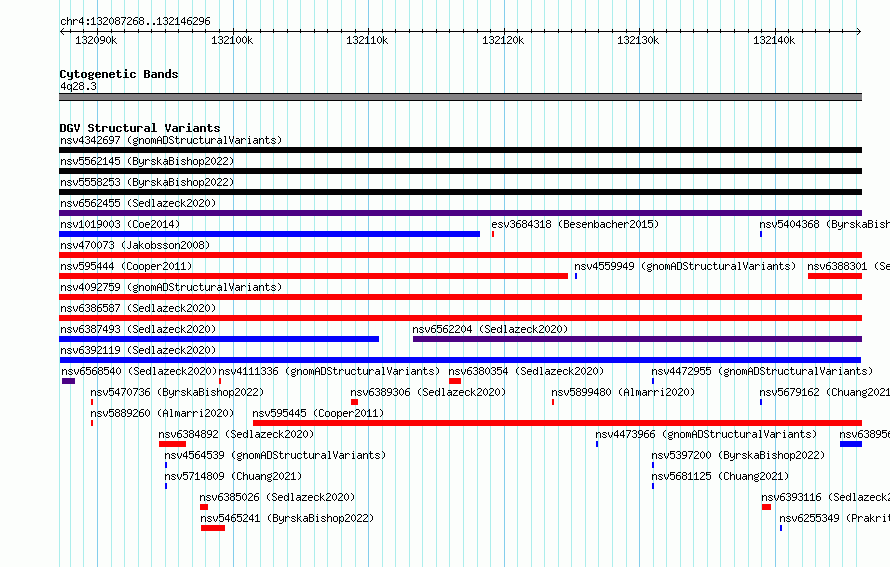The image size is (890, 567).
Task: Click nsv4564539 gnomADStructuralVariants label
Action: [x=275, y=455]
